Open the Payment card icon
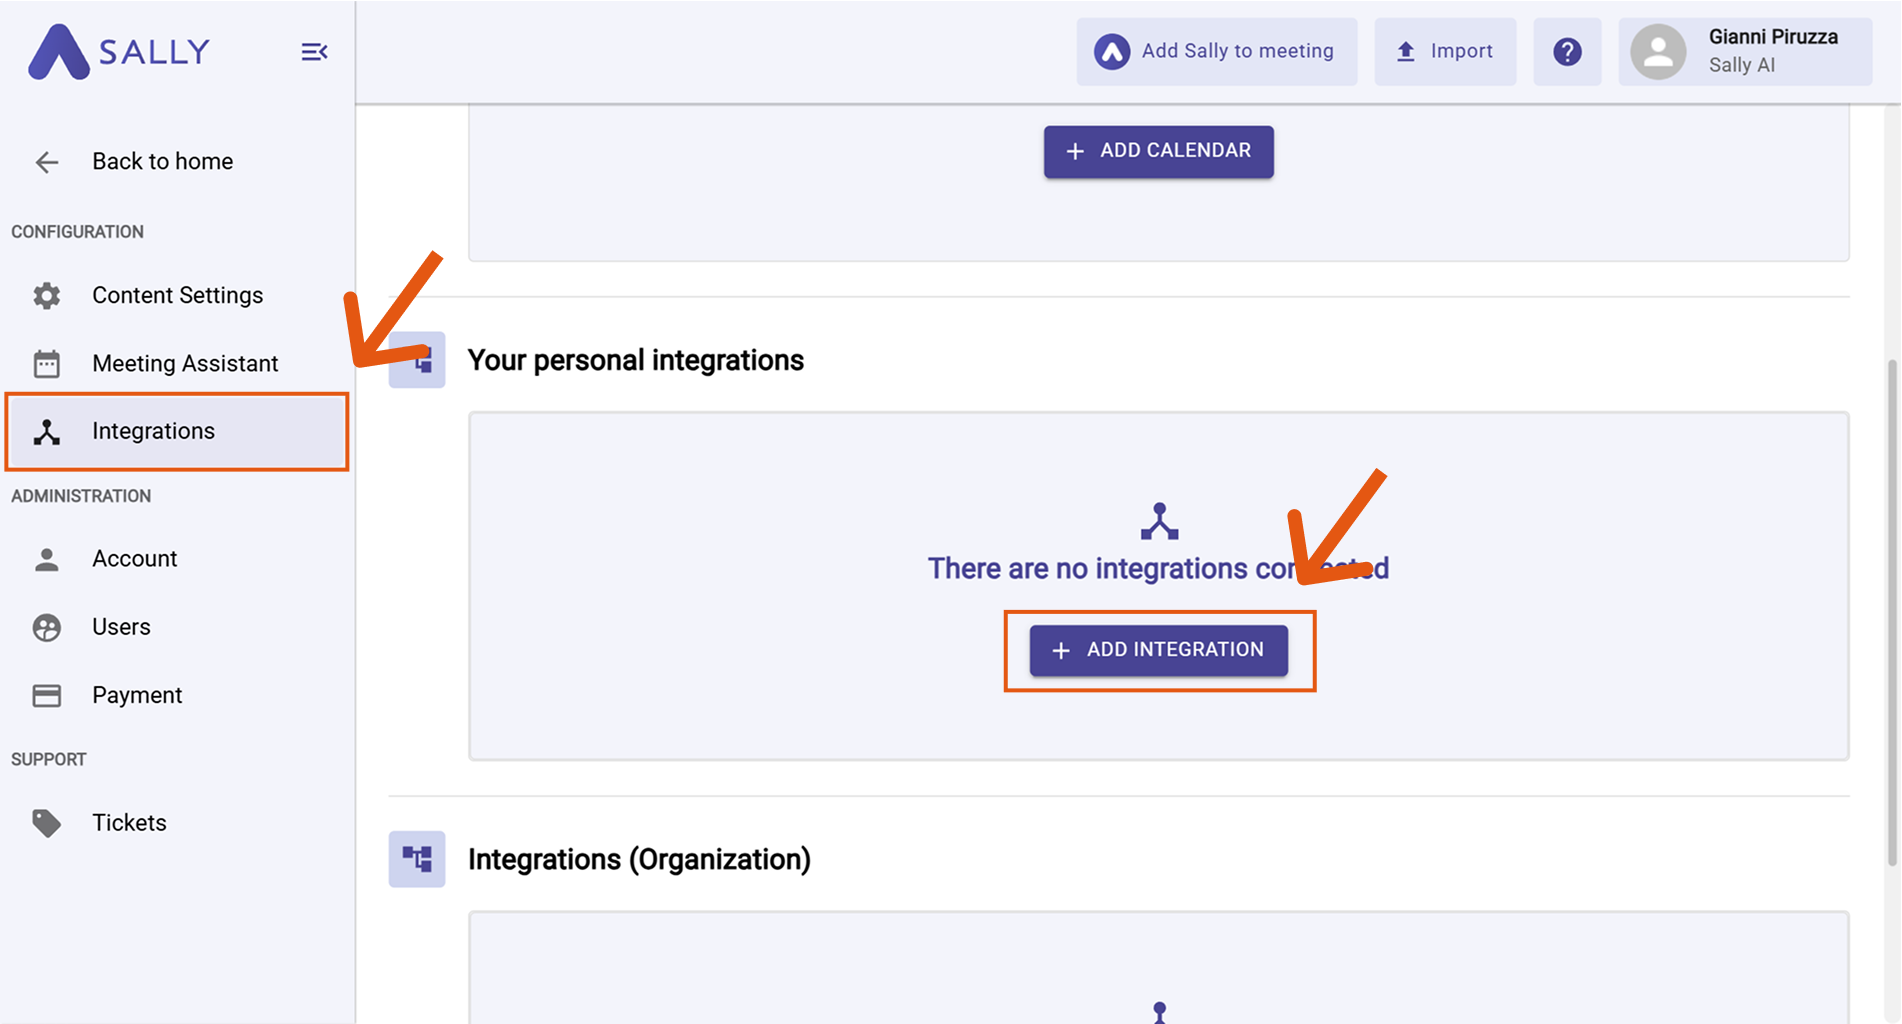 click(x=47, y=695)
